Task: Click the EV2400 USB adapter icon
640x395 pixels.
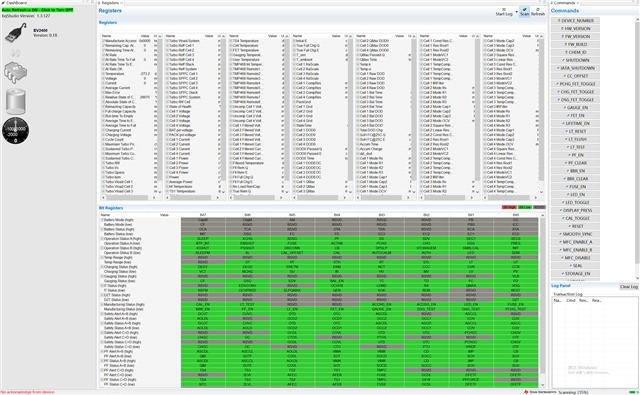Action: point(16,33)
